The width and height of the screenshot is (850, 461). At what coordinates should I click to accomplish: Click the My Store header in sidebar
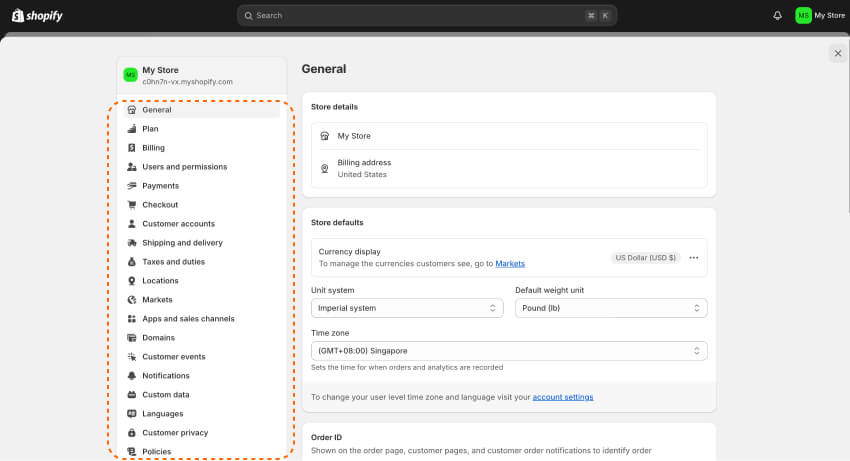[202, 75]
